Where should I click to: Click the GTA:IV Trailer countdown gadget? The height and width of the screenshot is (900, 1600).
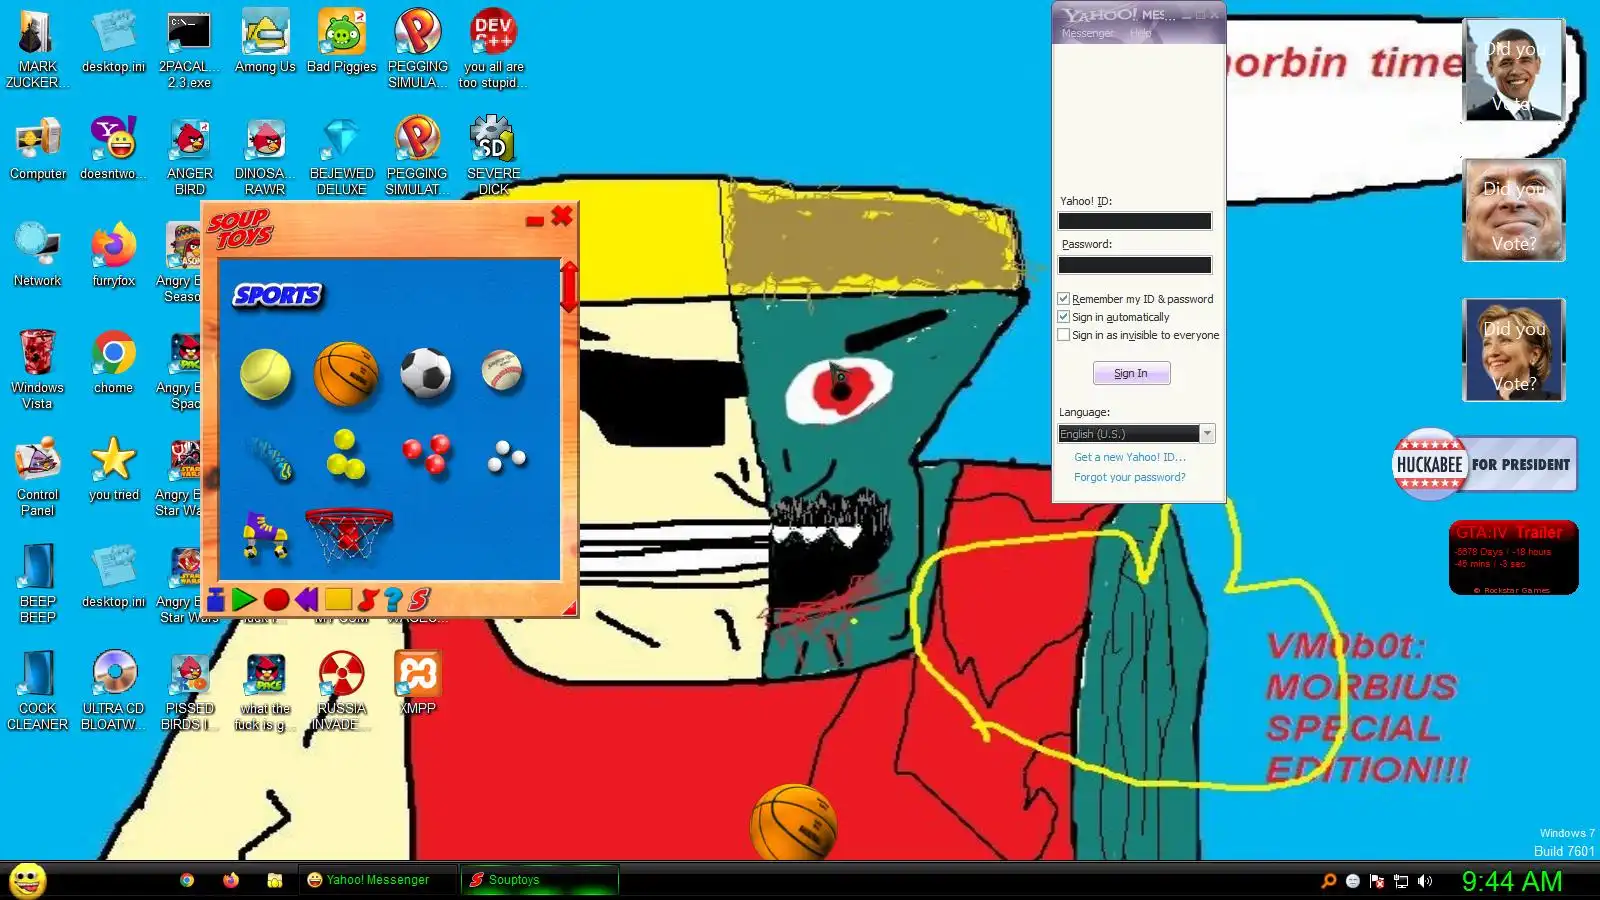coord(1513,557)
